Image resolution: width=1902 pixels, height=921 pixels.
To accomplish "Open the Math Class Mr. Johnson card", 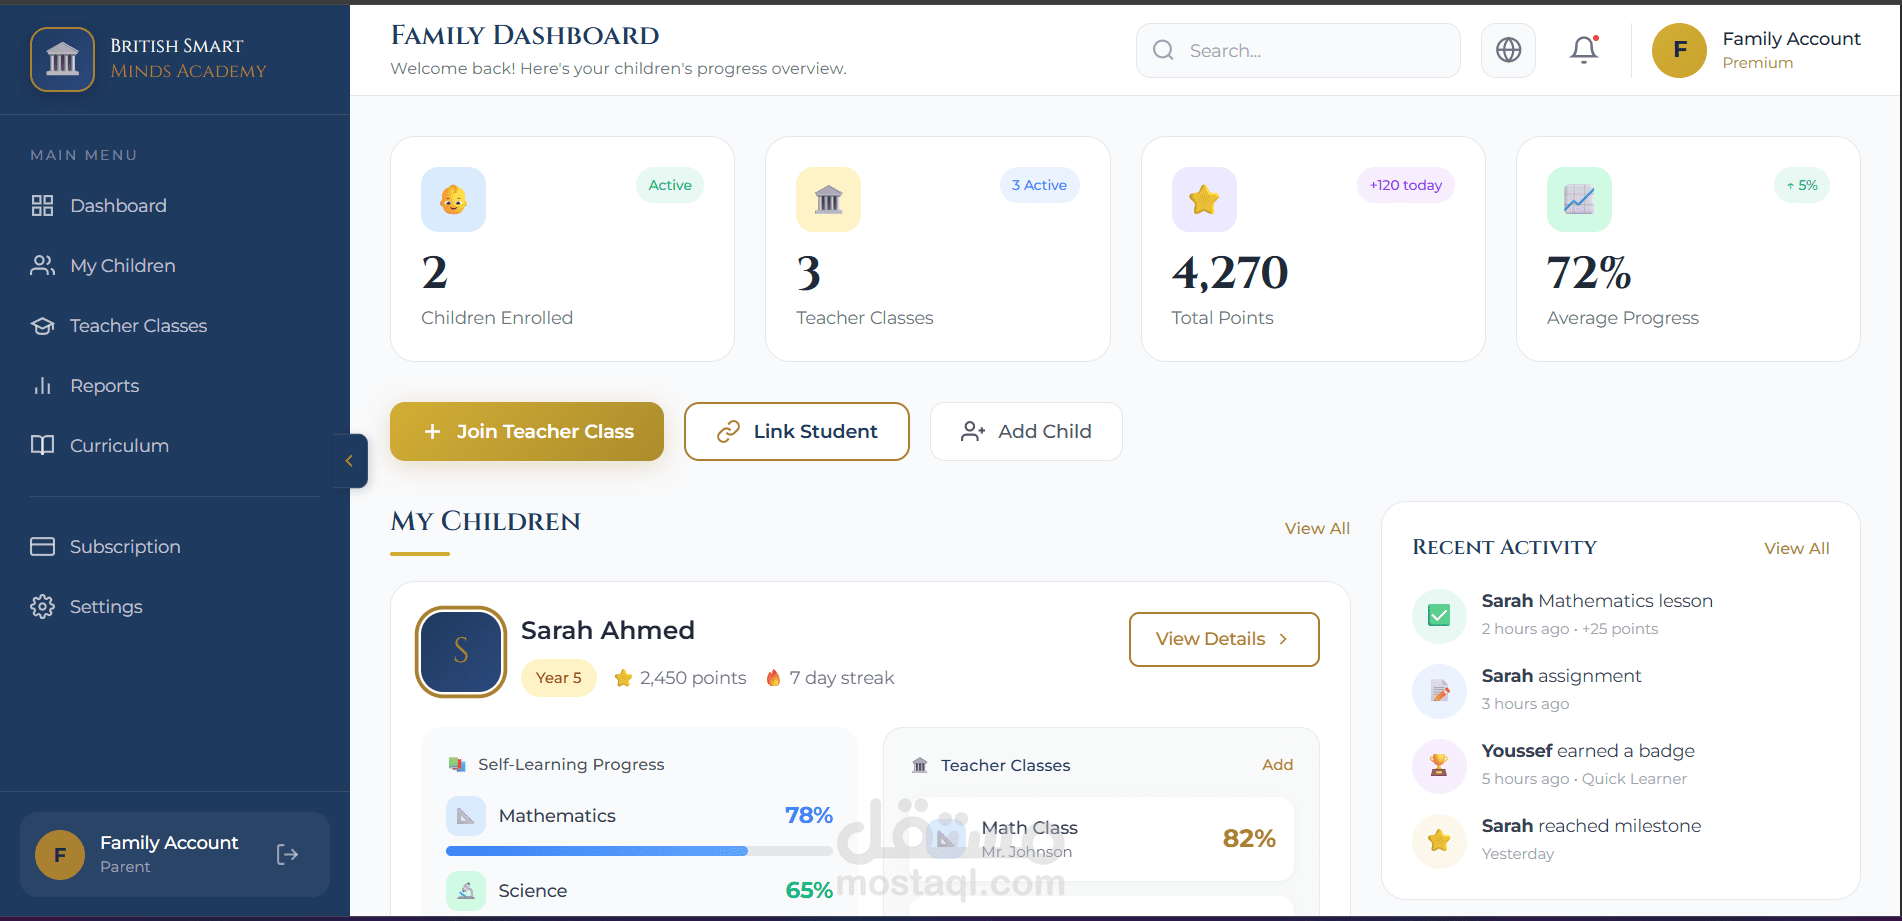I will (1101, 839).
